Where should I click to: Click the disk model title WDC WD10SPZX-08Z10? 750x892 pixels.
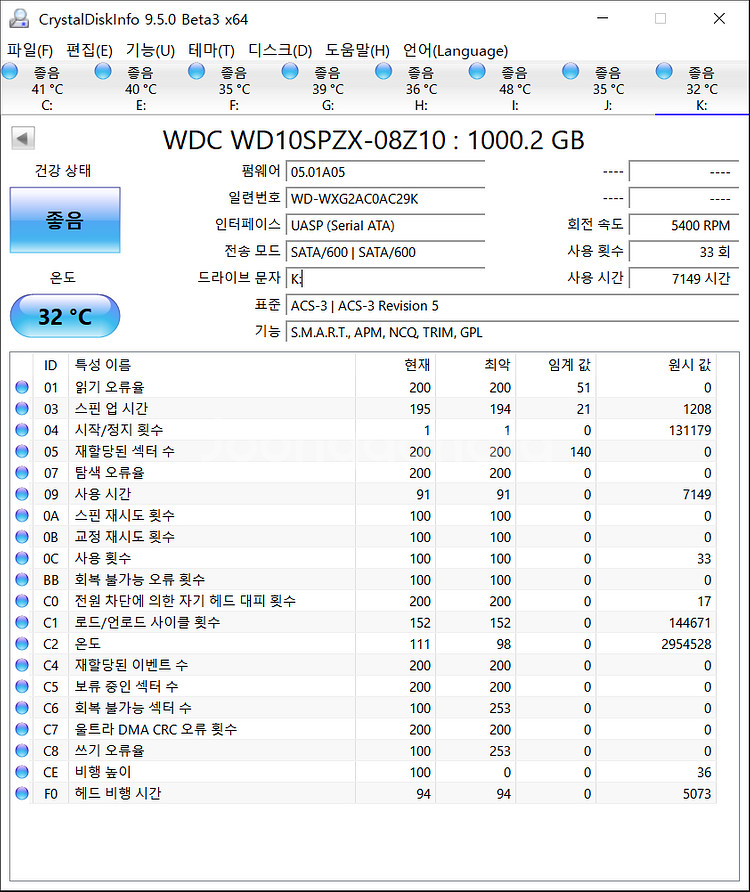click(374, 140)
